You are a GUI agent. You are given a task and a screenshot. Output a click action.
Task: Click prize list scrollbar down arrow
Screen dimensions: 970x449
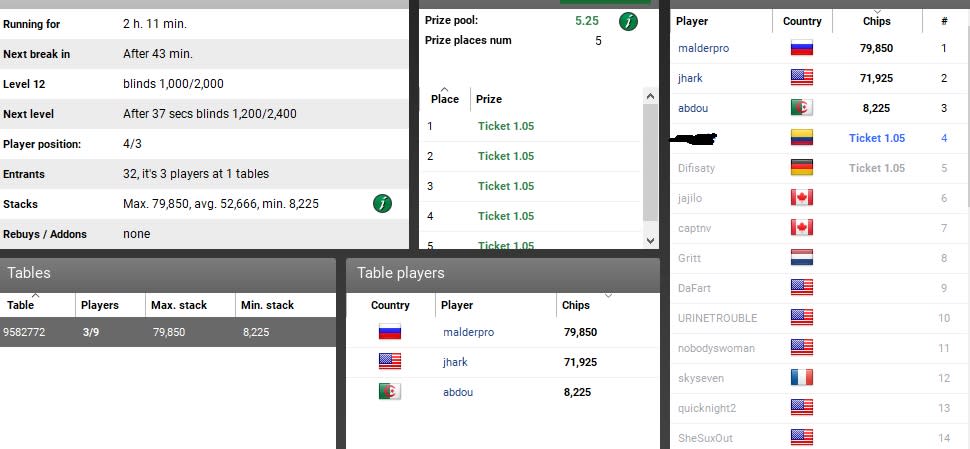(650, 241)
